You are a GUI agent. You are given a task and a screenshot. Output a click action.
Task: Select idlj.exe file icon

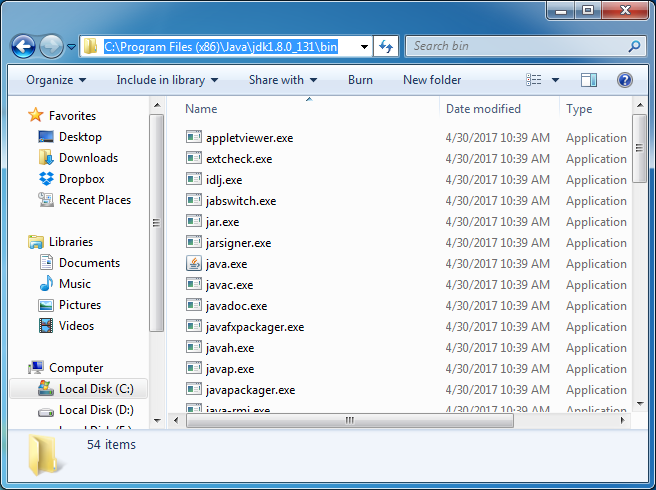point(194,179)
